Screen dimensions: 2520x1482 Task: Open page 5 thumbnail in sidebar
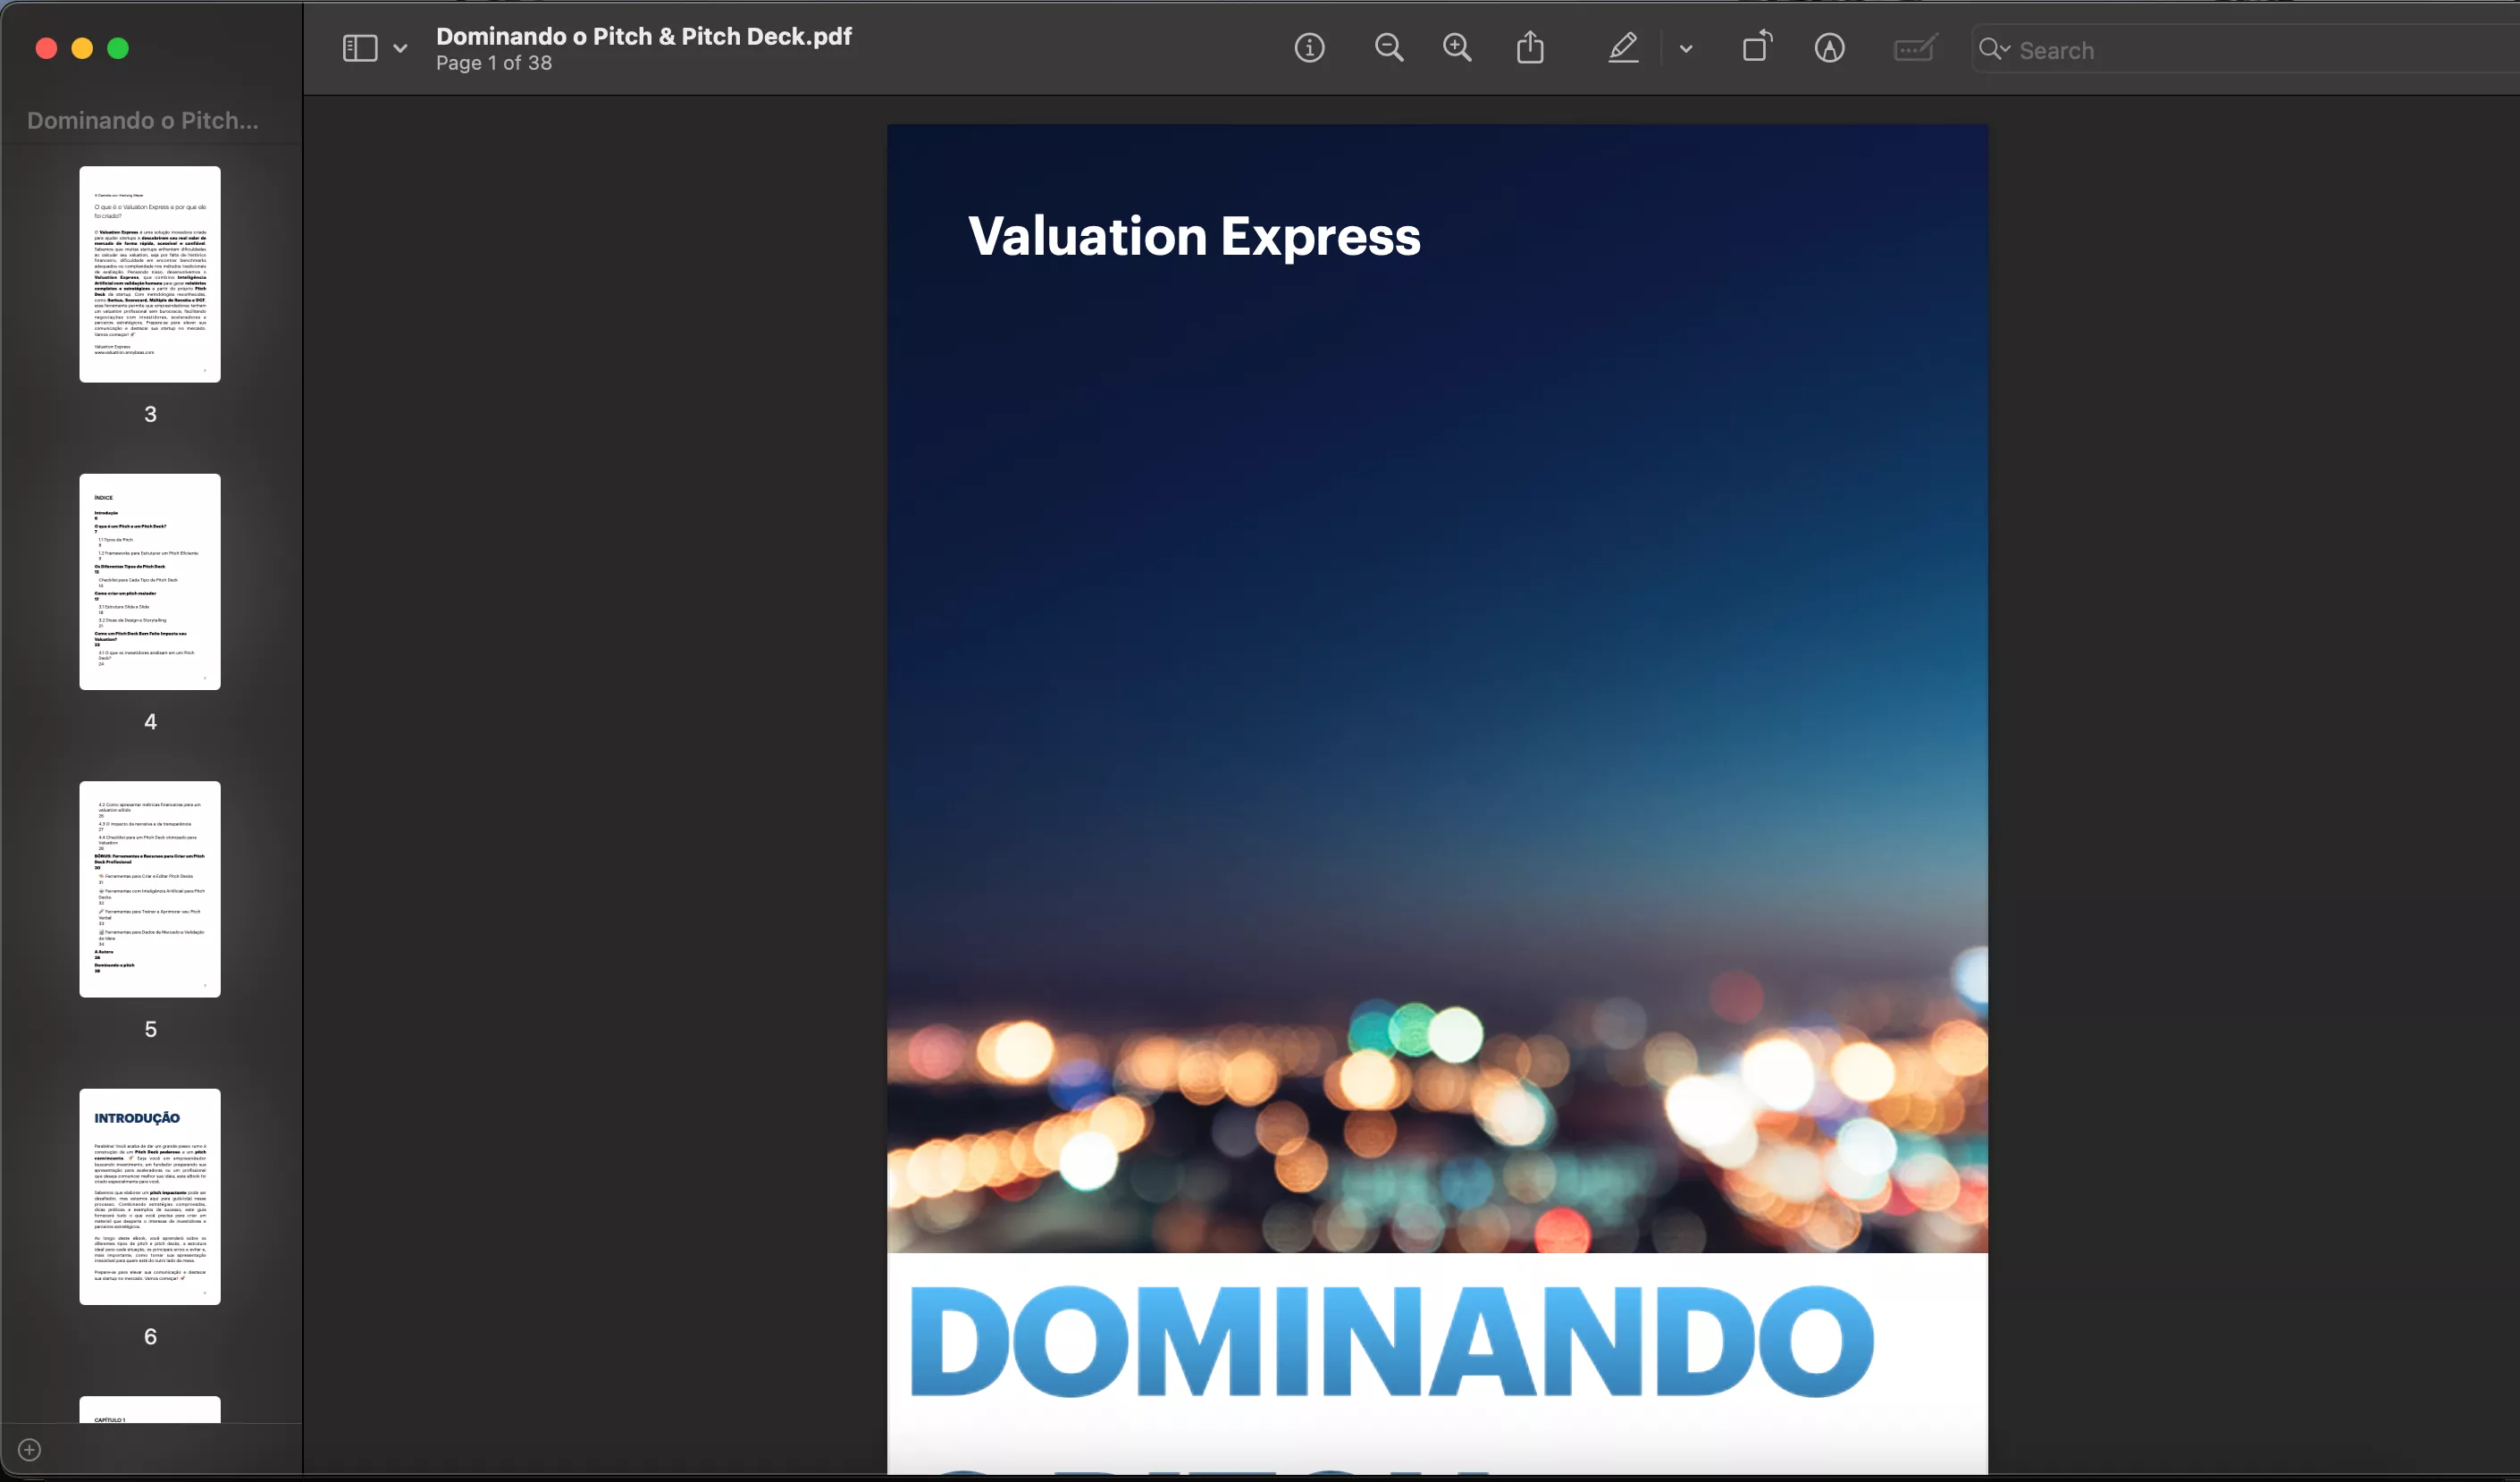[150, 888]
